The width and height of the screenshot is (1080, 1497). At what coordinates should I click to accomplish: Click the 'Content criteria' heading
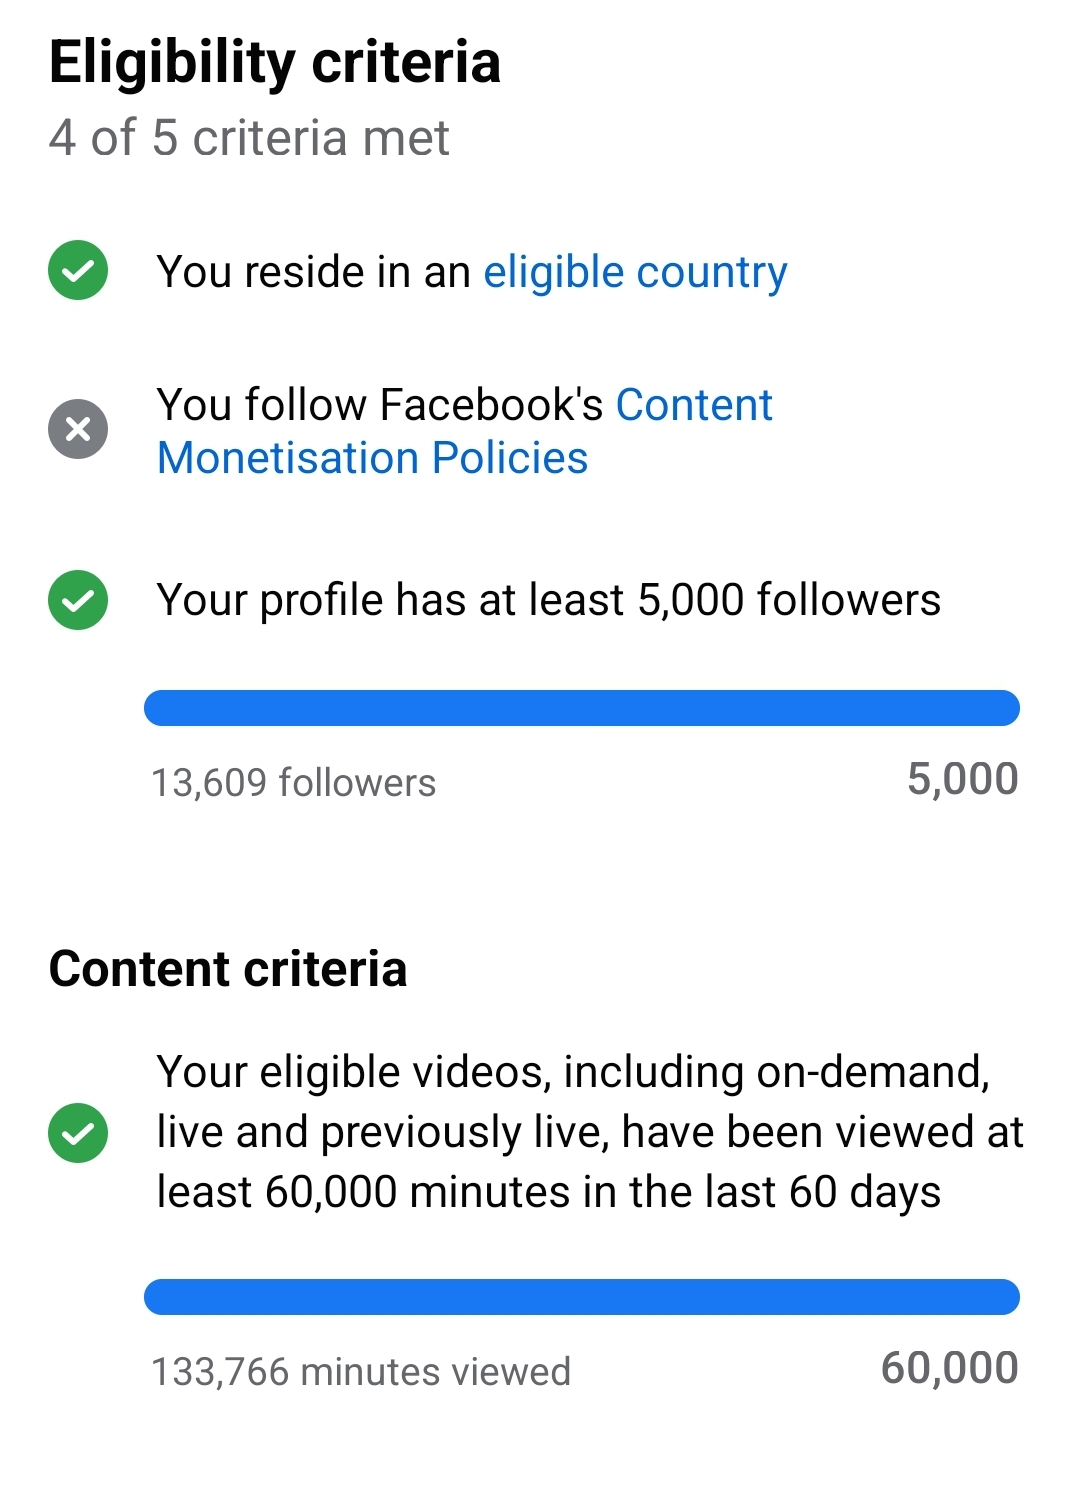(x=228, y=969)
